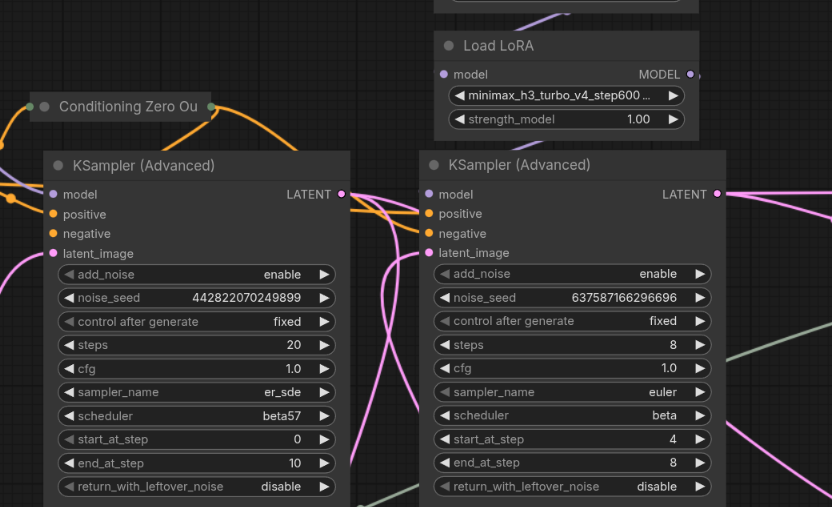Collapse the Load LoRA node using its gray dot
832x507 pixels.
click(449, 46)
